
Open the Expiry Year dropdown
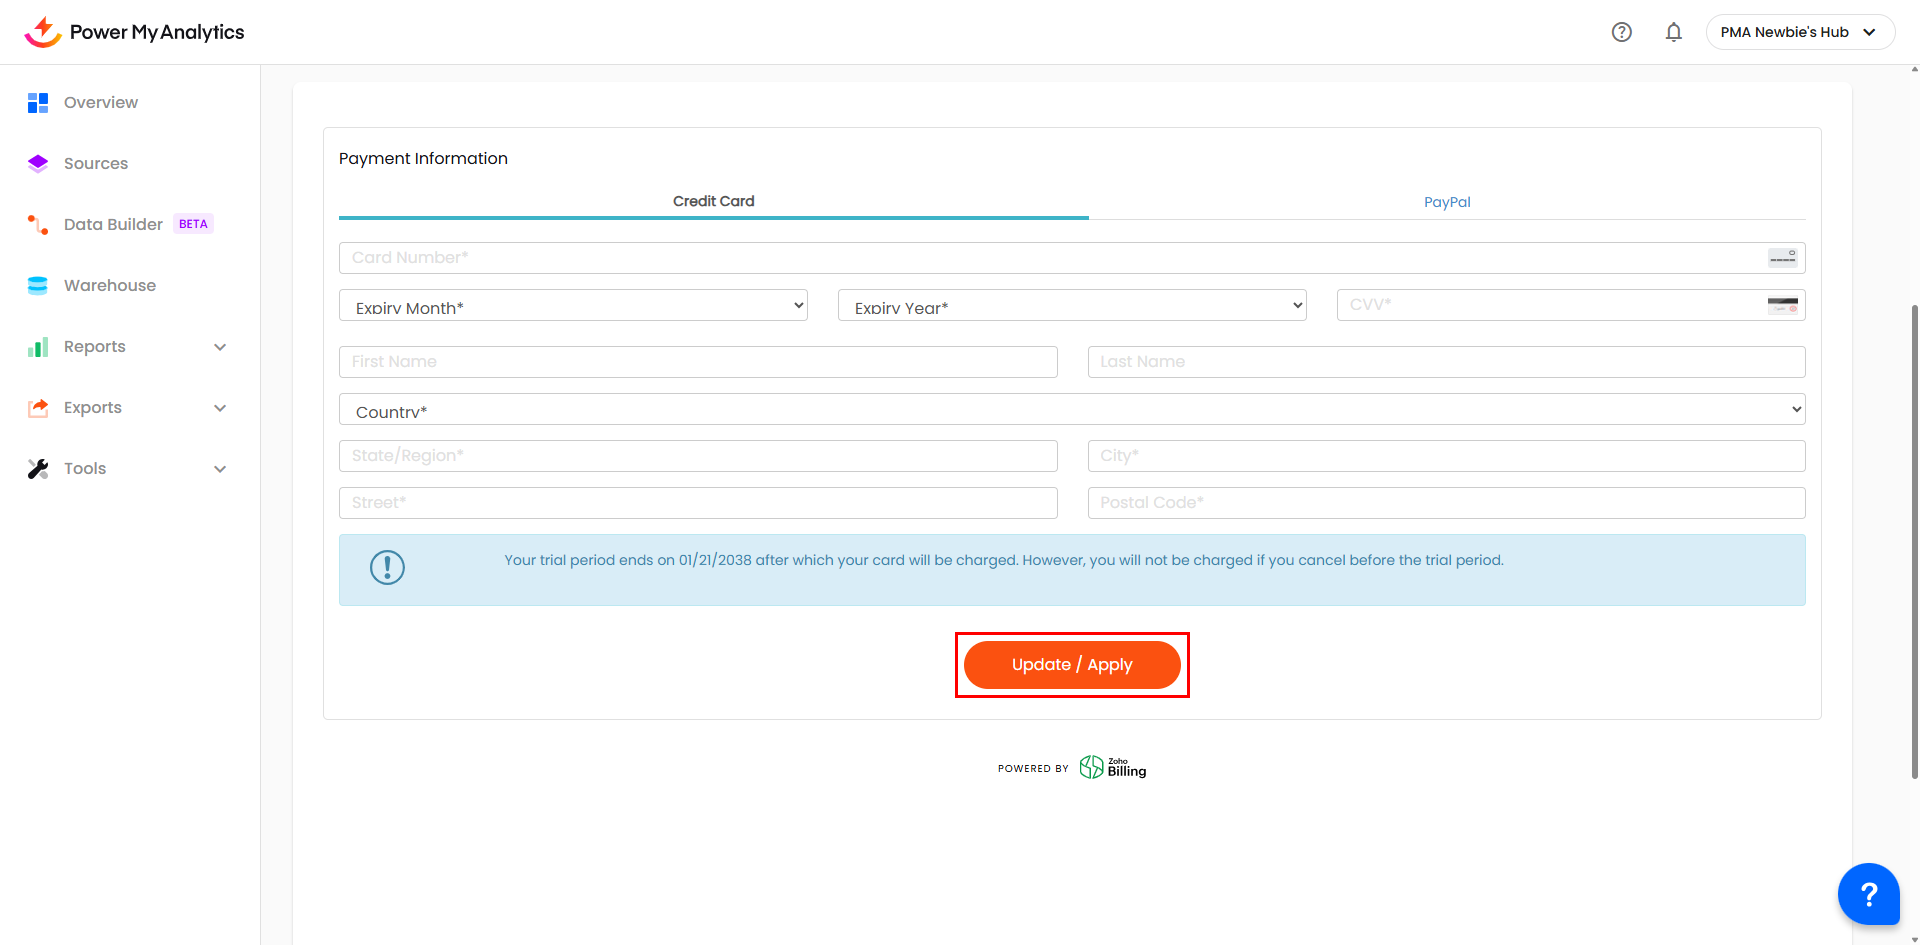1071,306
